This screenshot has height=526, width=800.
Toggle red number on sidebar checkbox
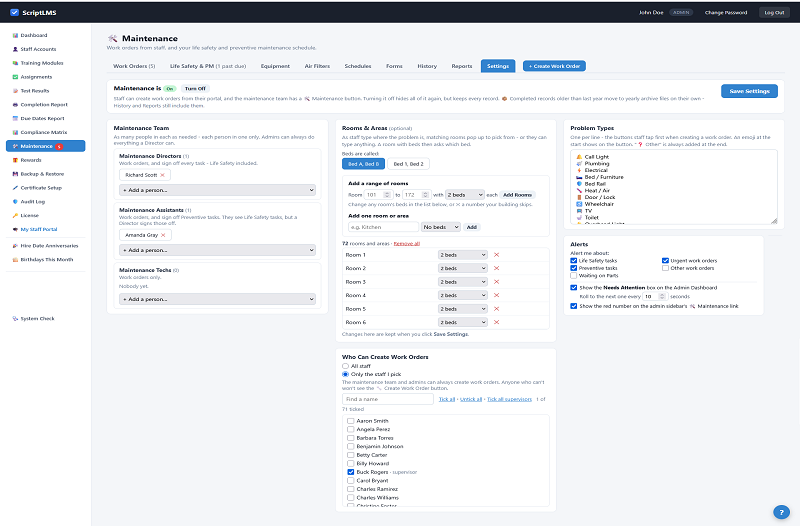pyautogui.click(x=573, y=306)
